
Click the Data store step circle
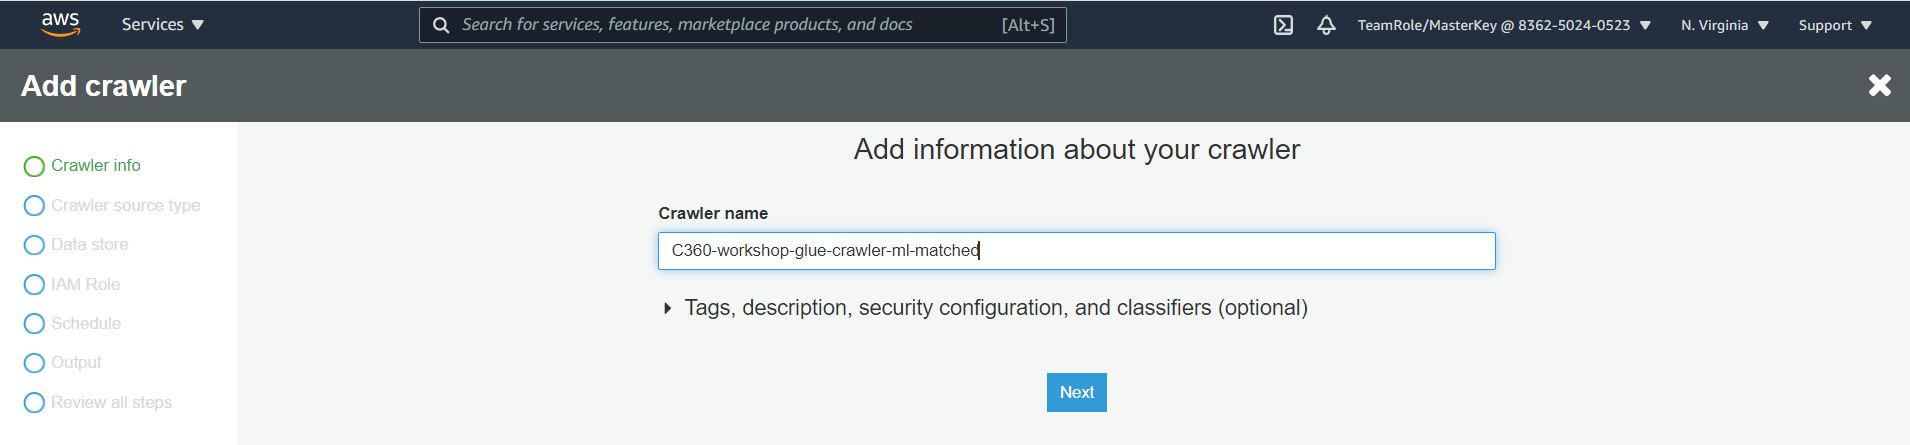point(34,245)
